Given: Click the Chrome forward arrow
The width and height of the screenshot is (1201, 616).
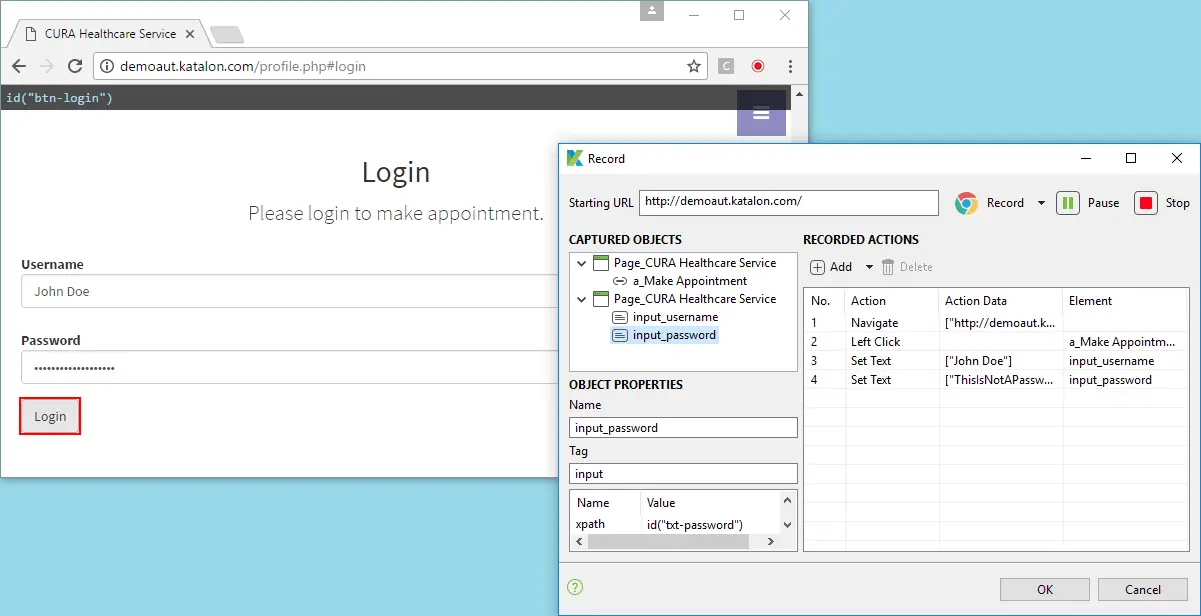Looking at the screenshot, I should tap(46, 66).
